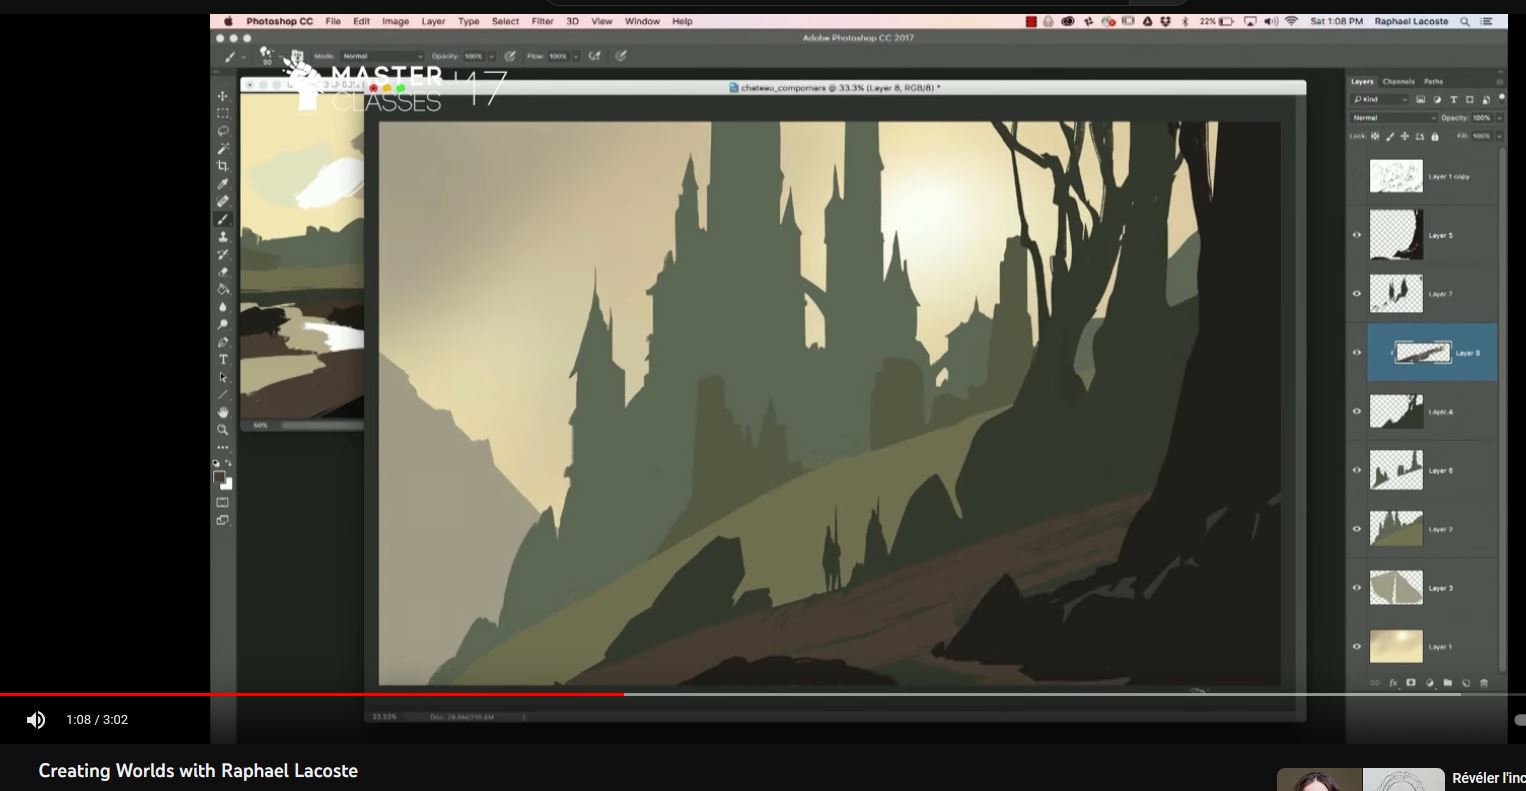
Task: Open layer filter Kind dropdown
Action: tap(1380, 100)
